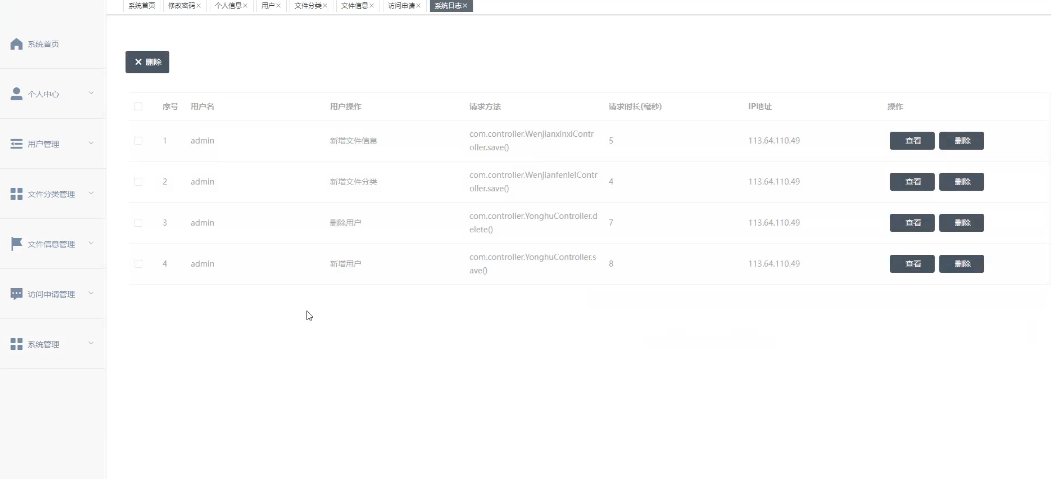Click 删除 button in row 4
The width and height of the screenshot is (1051, 479).
961,264
